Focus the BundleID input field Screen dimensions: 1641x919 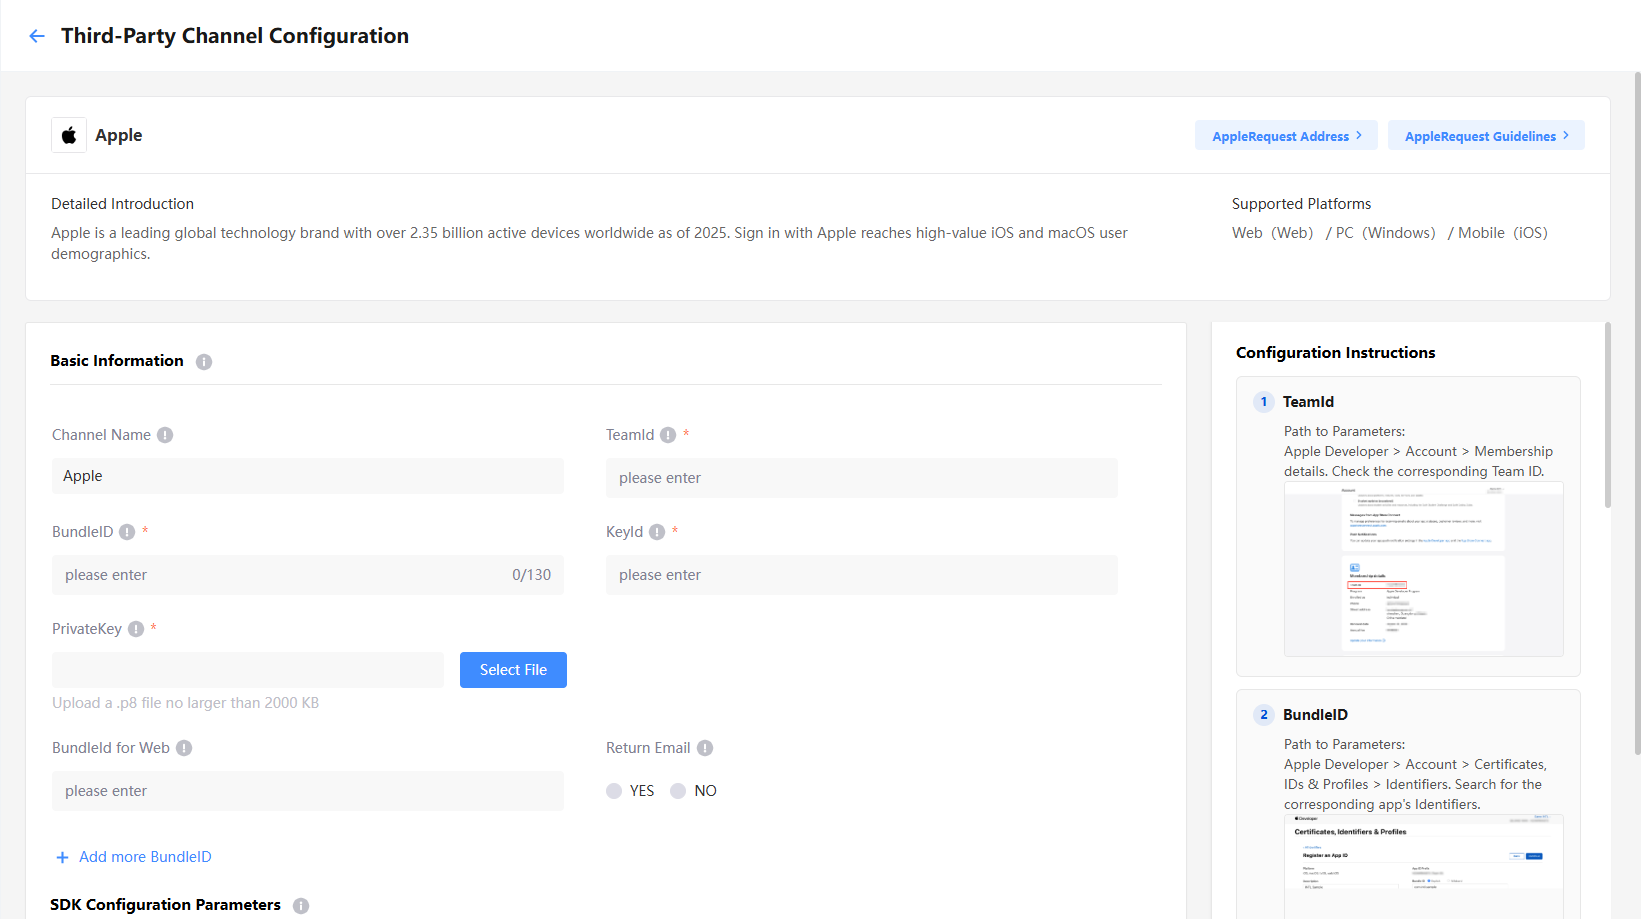coord(308,575)
